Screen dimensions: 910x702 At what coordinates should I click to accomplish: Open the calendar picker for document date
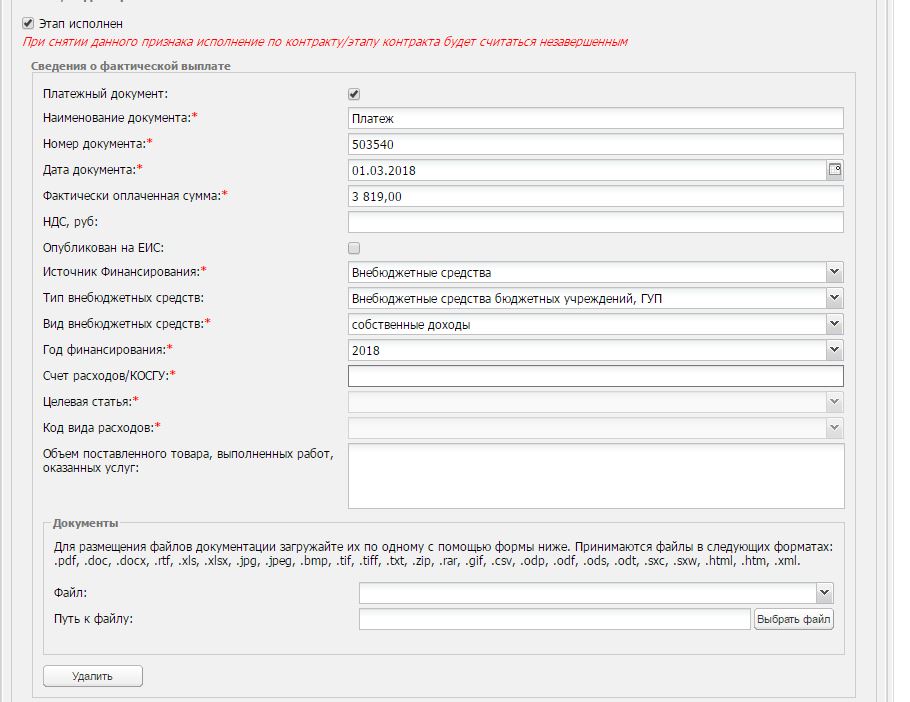point(835,170)
